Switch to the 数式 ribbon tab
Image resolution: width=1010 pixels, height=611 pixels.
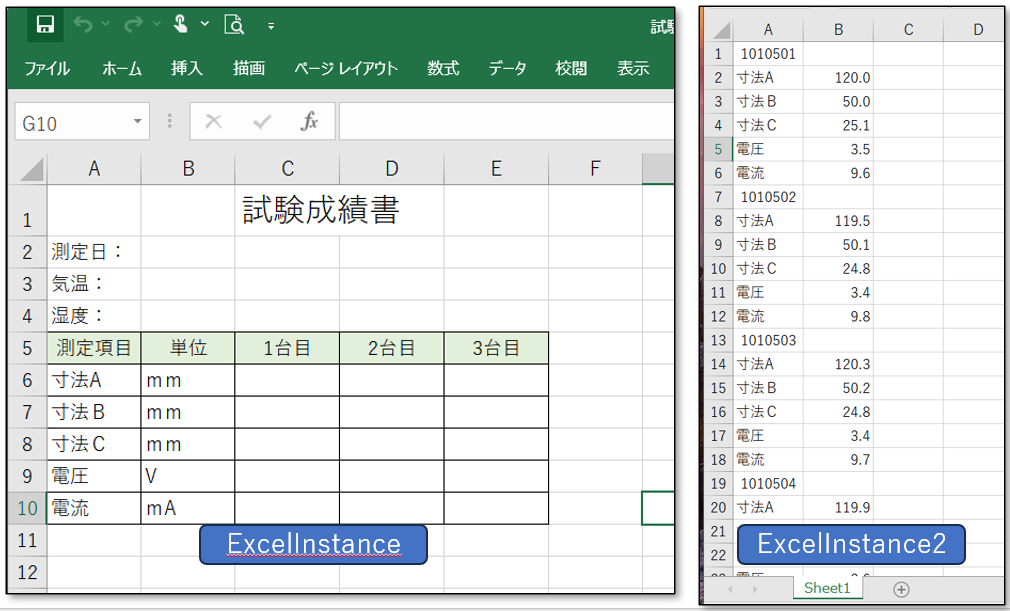443,69
